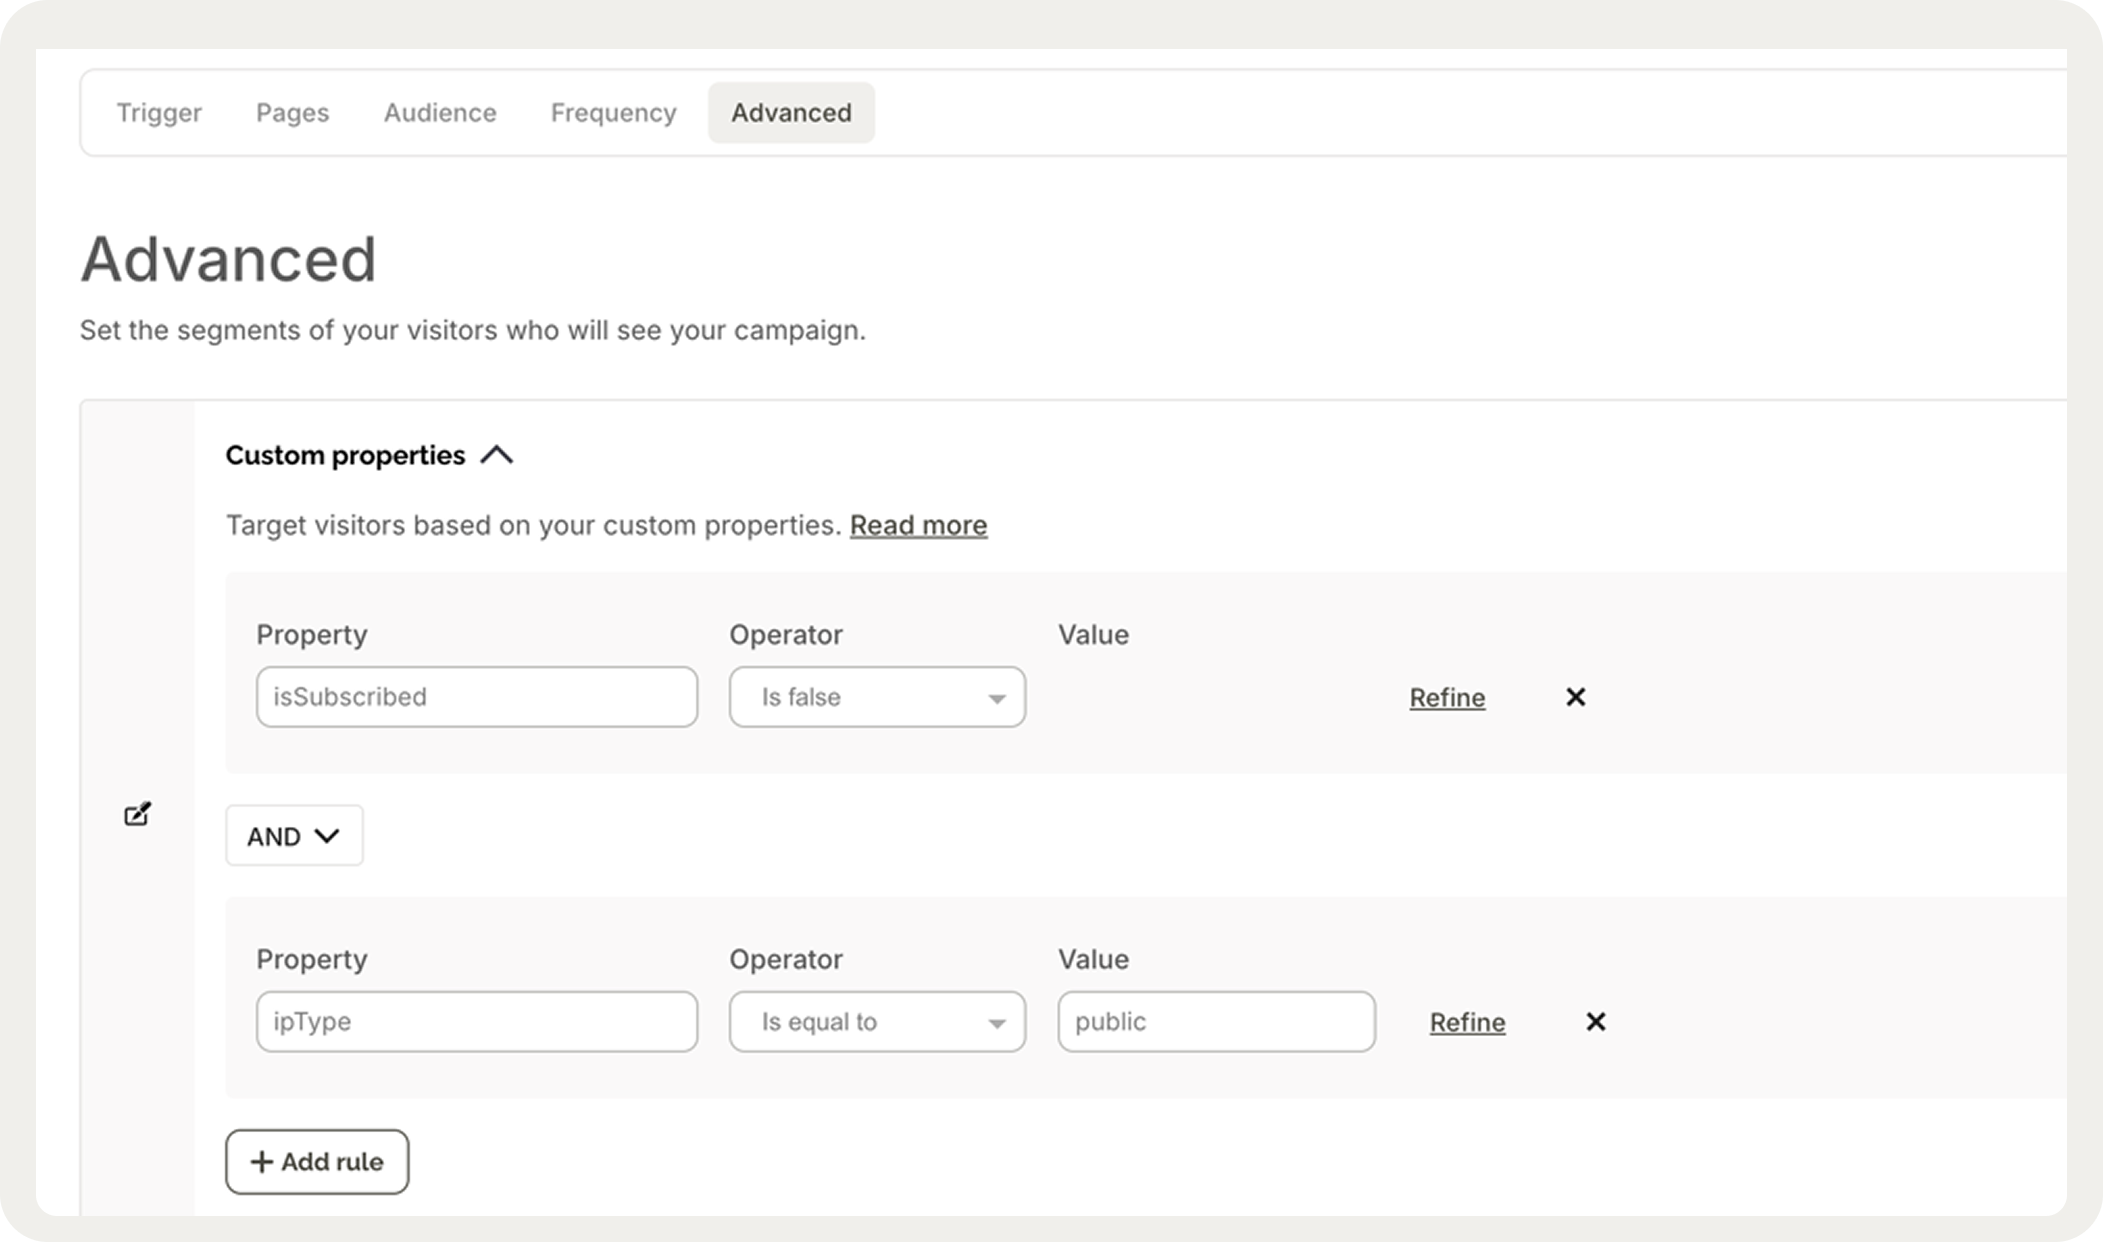This screenshot has height=1242, width=2103.
Task: Select the Advanced tab
Action: tap(791, 113)
